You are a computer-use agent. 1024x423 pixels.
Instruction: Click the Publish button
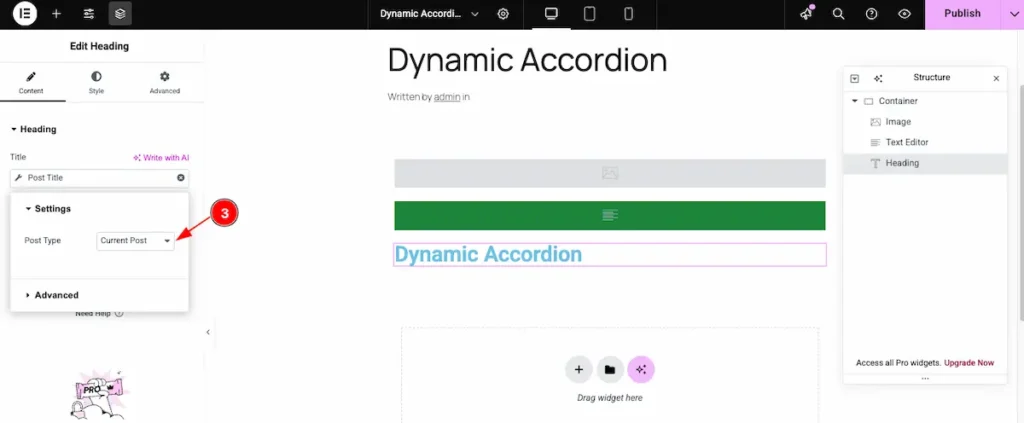click(x=962, y=14)
